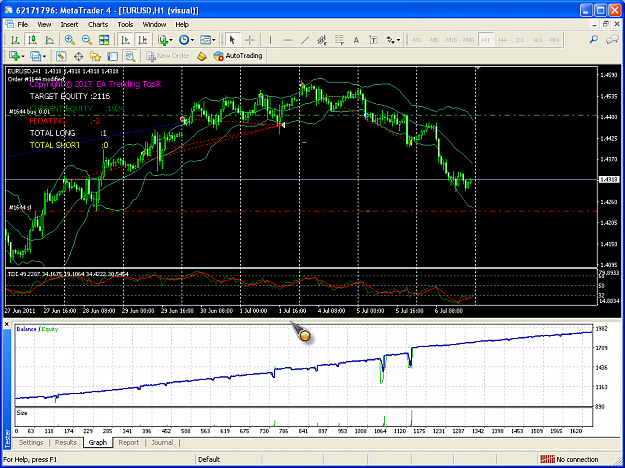
Task: Select the trendline drawing tool
Action: click(305, 40)
